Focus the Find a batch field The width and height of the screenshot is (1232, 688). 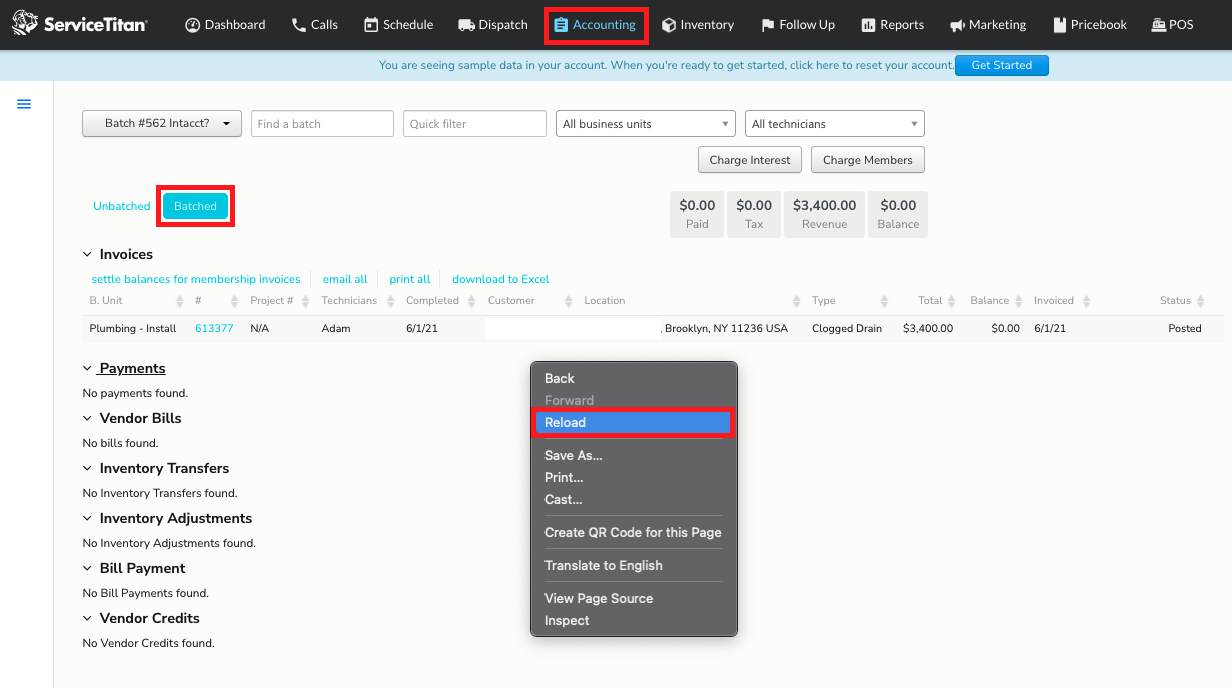pos(322,123)
